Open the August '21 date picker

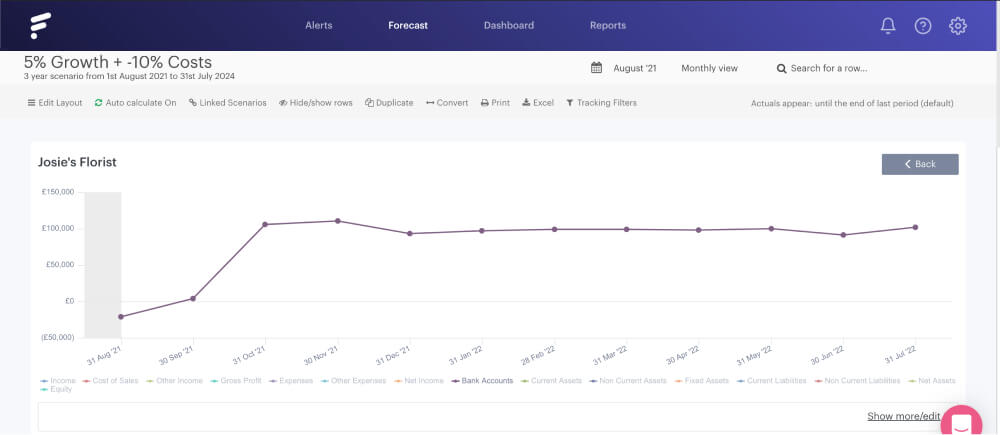635,68
